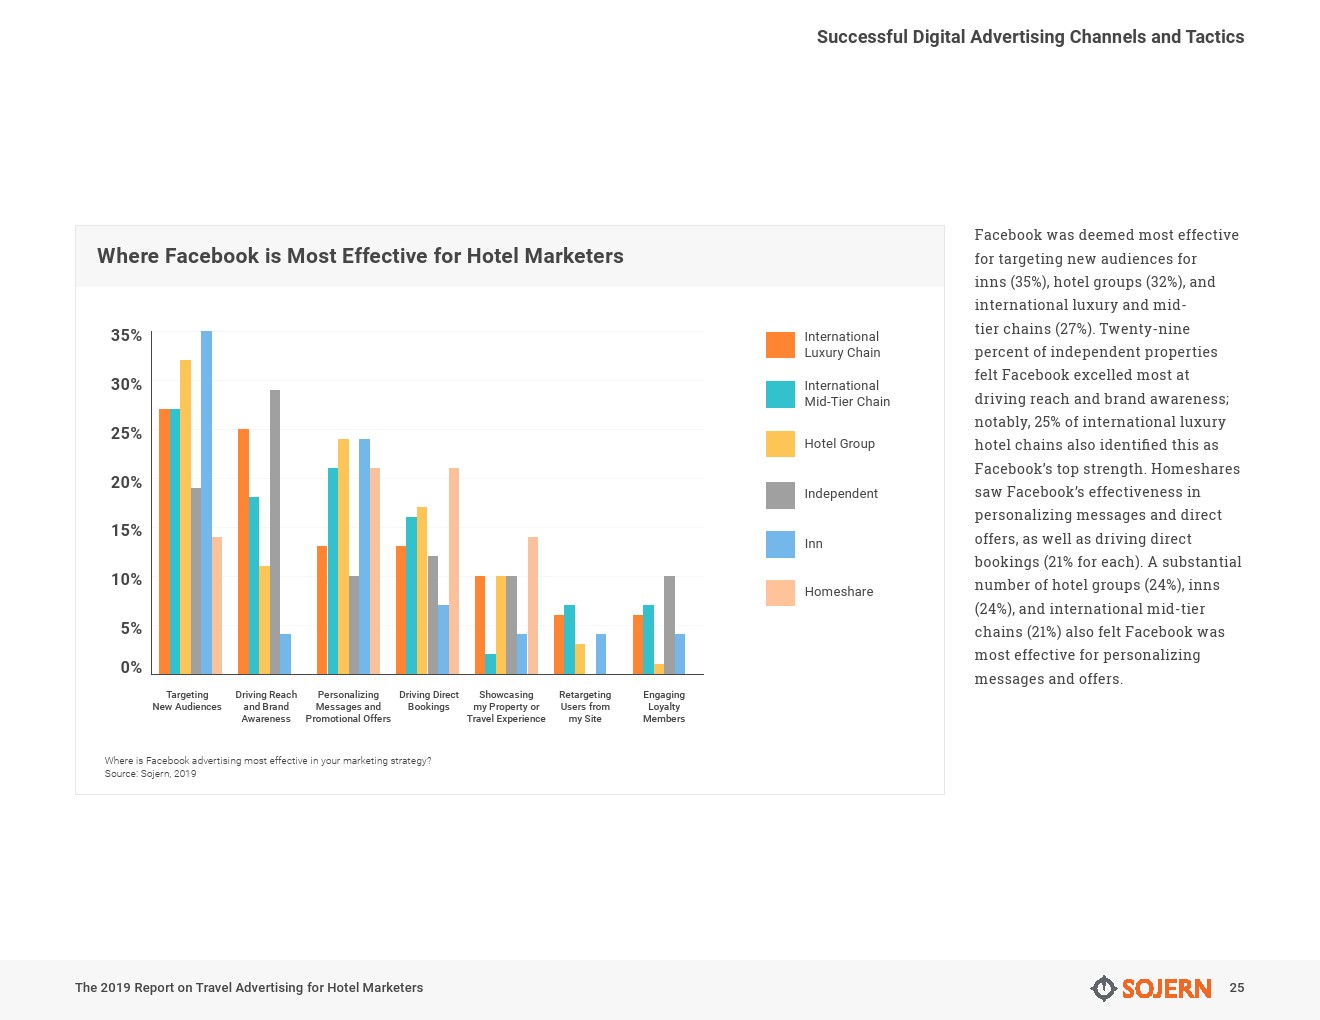
Task: Click the Hotel Group yellow legend swatch
Action: 780,444
